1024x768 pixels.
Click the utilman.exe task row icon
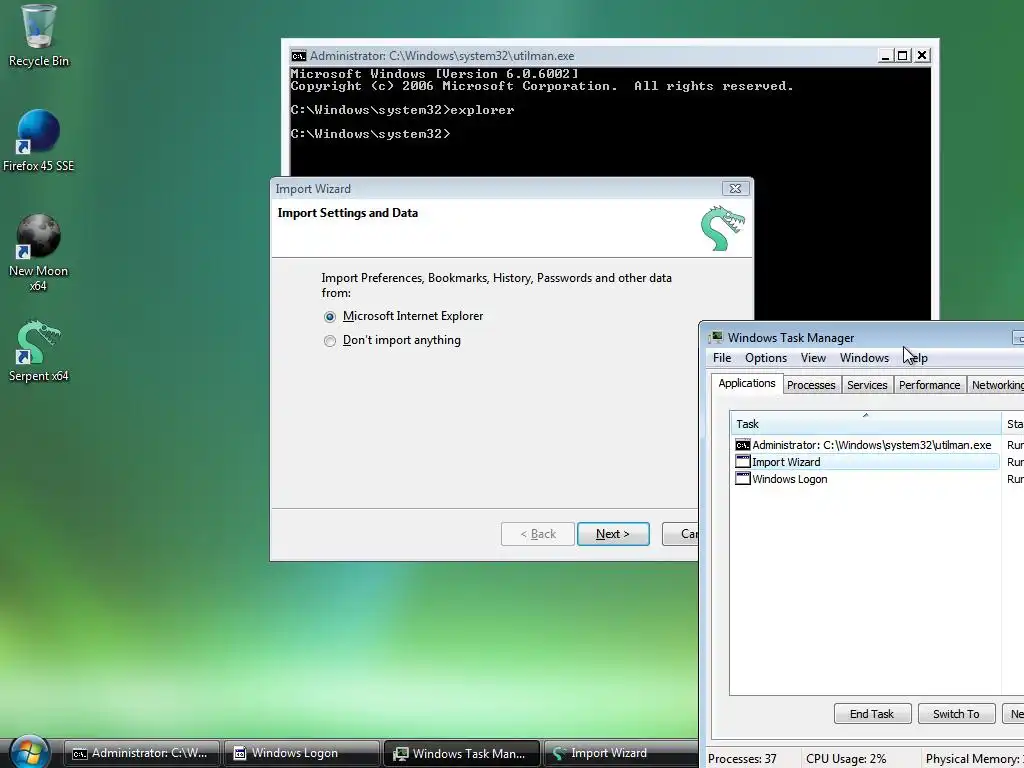point(743,445)
